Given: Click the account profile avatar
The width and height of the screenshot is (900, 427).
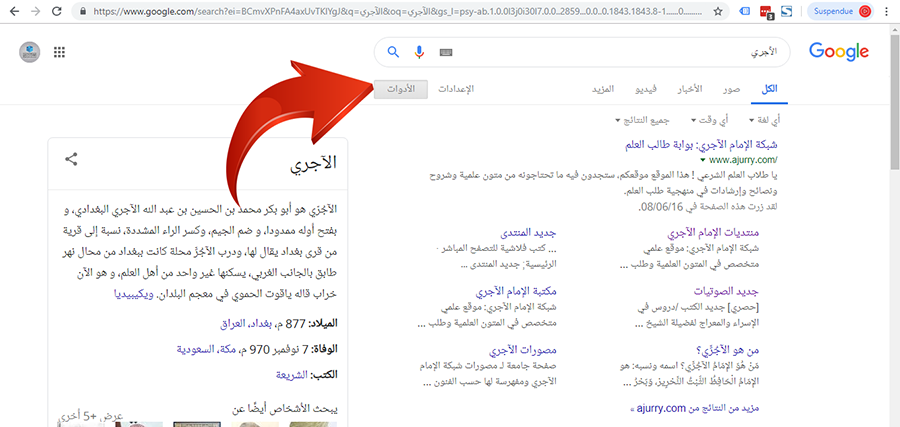Looking at the screenshot, I should click(x=30, y=52).
